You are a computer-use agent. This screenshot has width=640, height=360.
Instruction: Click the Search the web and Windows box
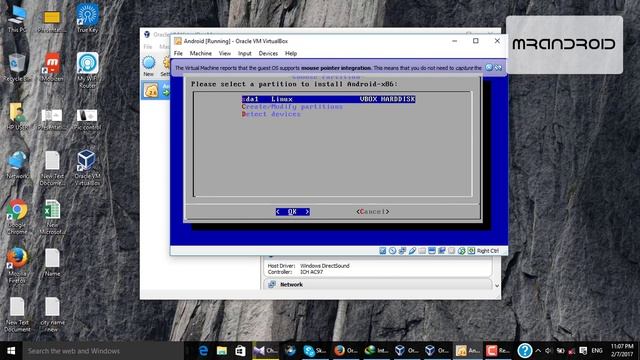coord(103,351)
